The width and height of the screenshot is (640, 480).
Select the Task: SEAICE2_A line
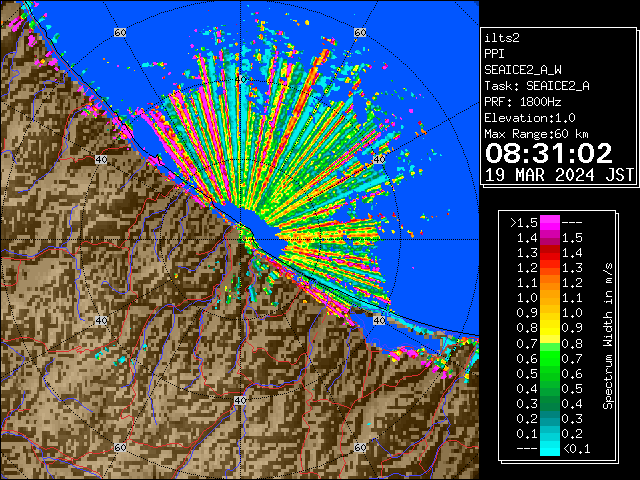coord(537,86)
